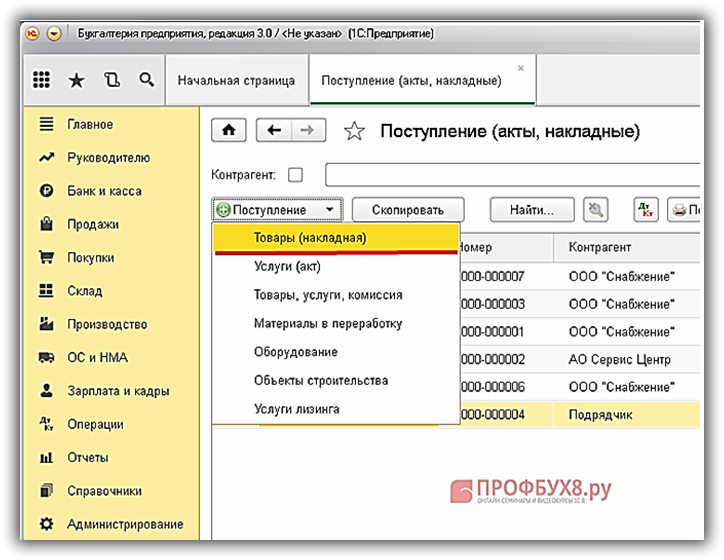The image size is (724, 560).
Task: Click the Скопировать button
Action: [x=408, y=210]
